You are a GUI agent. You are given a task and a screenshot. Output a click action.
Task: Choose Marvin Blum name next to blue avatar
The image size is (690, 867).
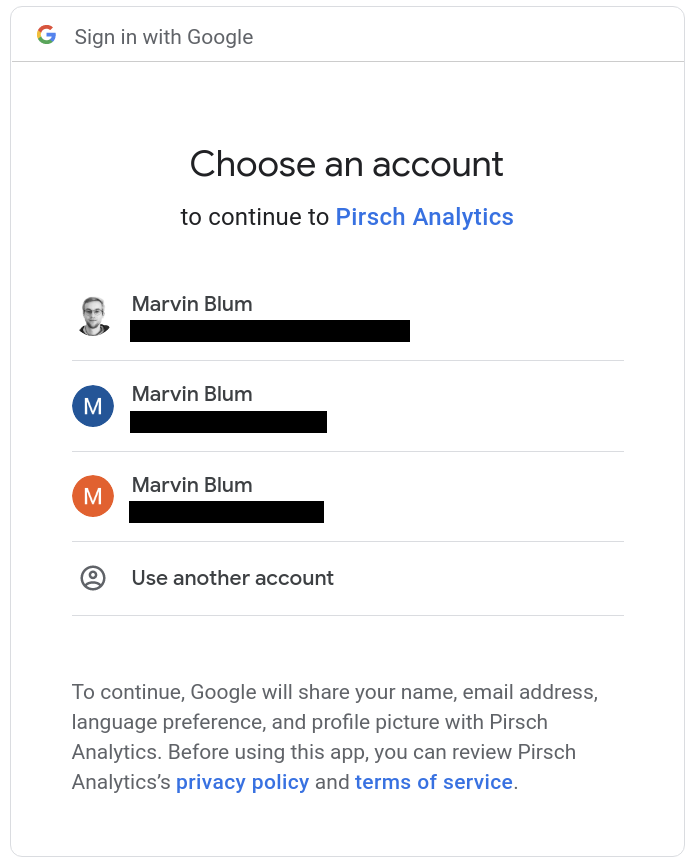(x=192, y=394)
